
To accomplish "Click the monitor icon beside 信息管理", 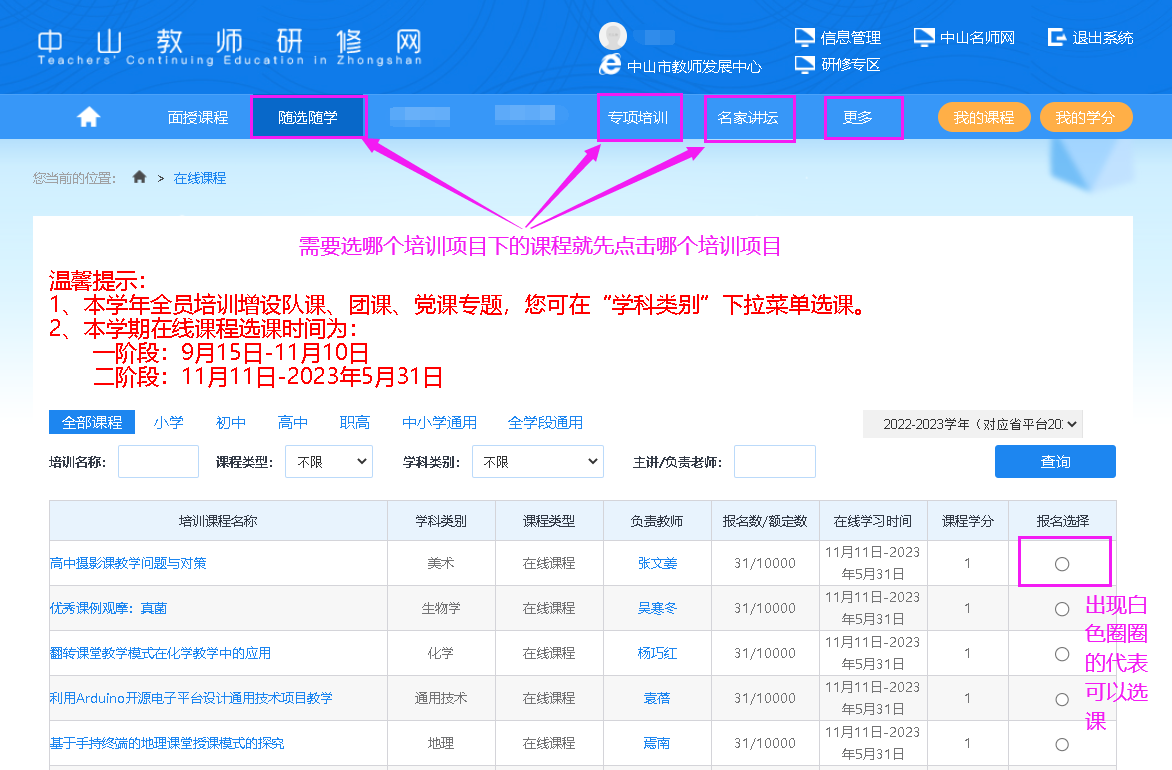I will (804, 37).
